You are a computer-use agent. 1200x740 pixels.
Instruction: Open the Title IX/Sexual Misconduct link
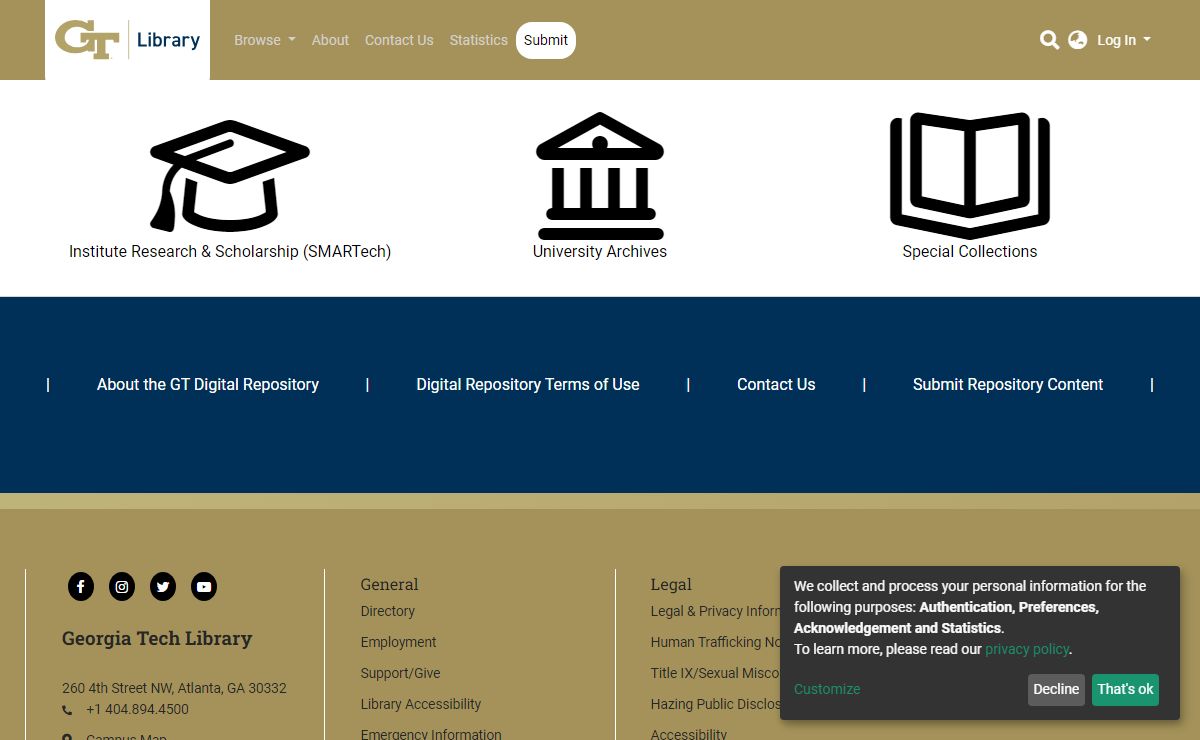[x=715, y=673]
